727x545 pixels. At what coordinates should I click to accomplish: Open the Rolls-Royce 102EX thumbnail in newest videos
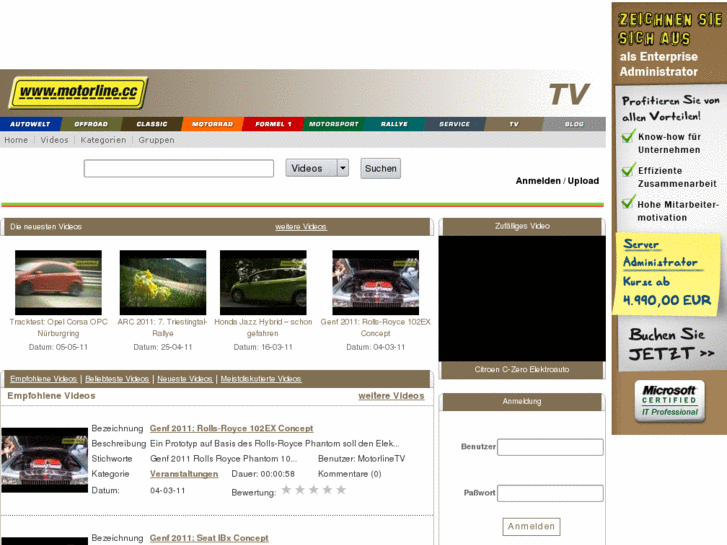click(376, 282)
